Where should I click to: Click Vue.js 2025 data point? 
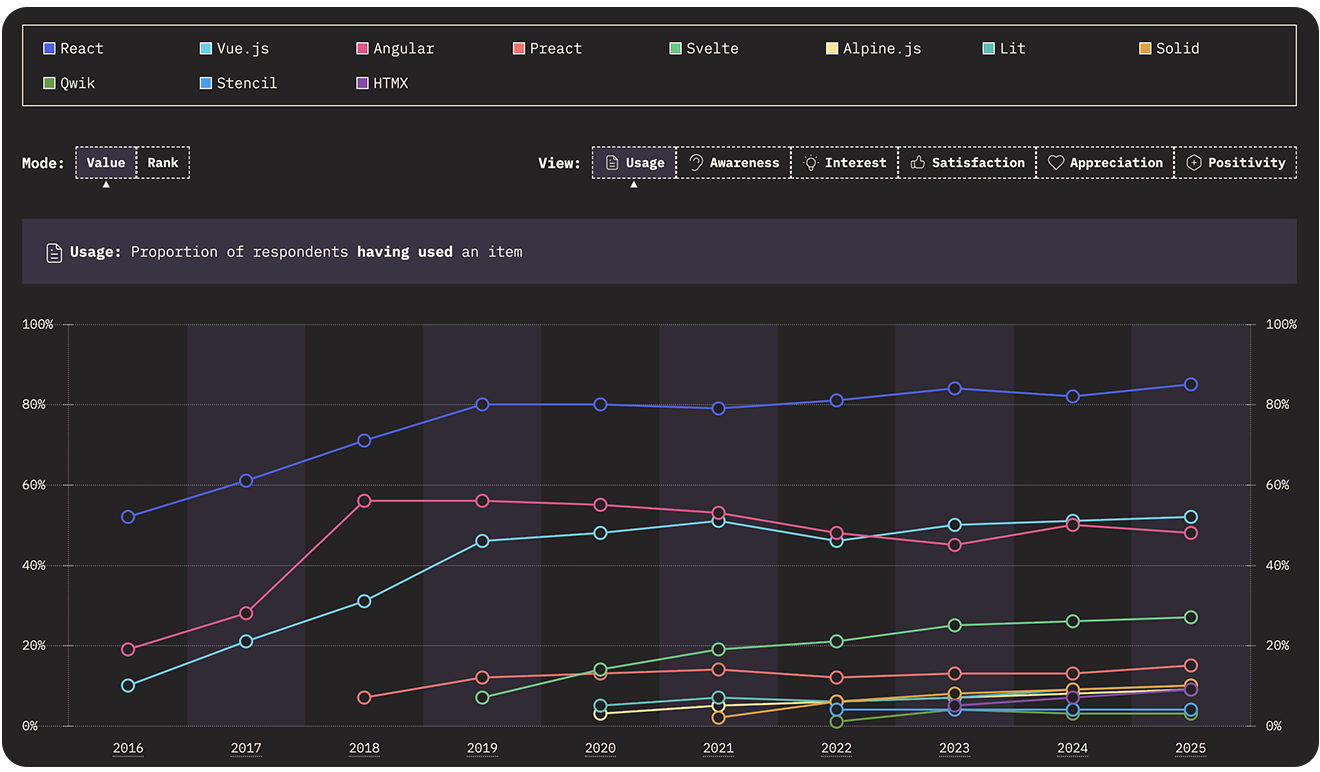point(1191,517)
